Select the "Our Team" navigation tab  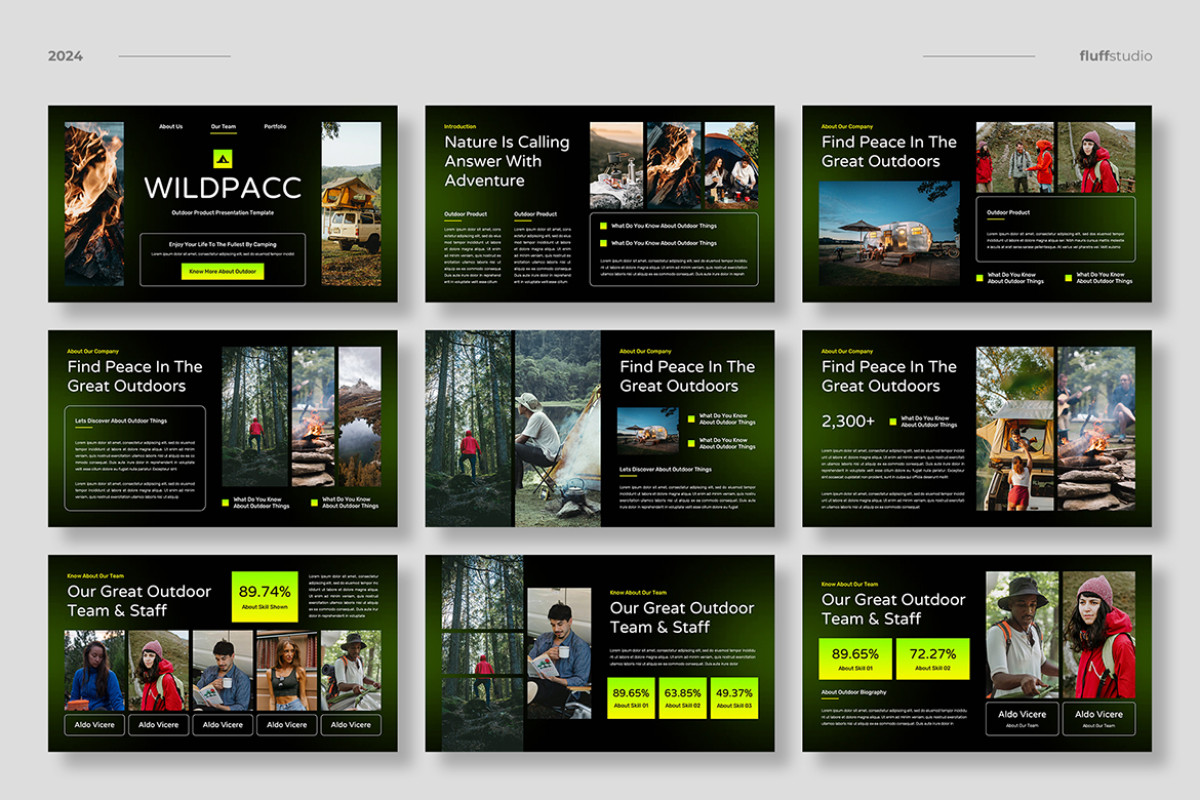click(225, 126)
